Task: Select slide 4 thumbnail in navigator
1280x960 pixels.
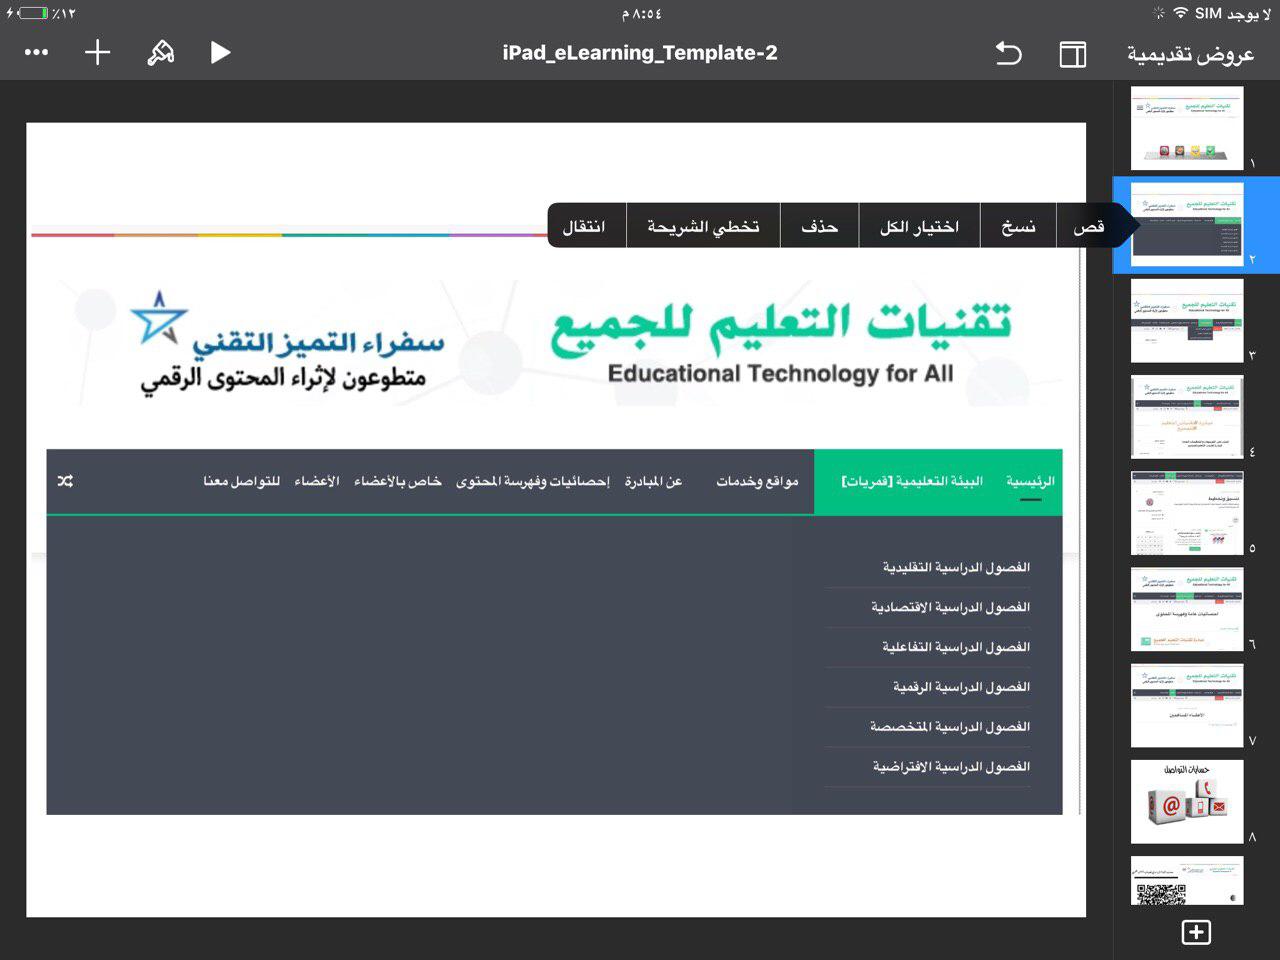Action: click(x=1187, y=416)
